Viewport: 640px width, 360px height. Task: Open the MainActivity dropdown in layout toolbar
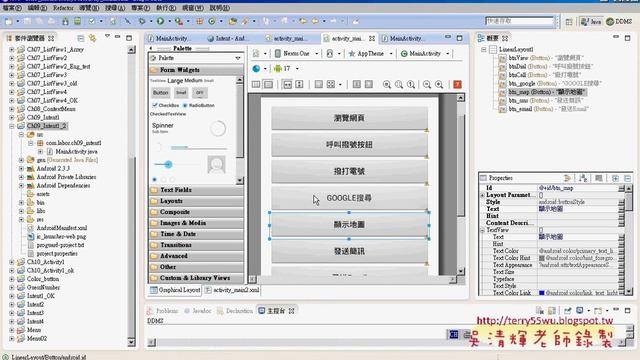pyautogui.click(x=447, y=53)
